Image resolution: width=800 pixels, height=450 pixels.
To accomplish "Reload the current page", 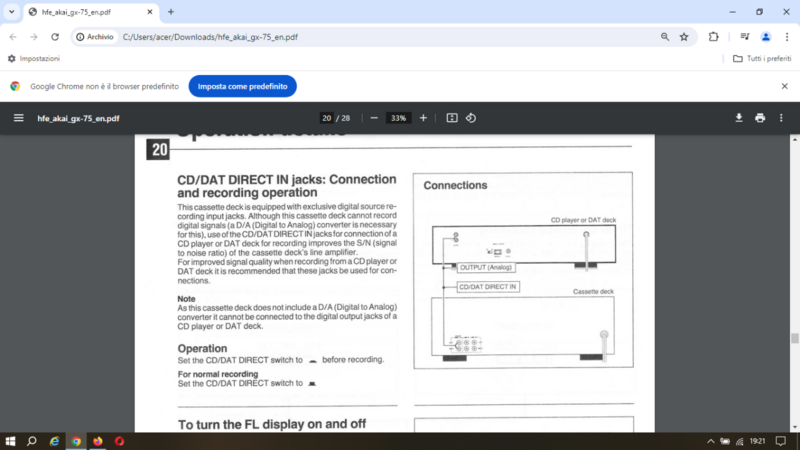I will coord(54,36).
